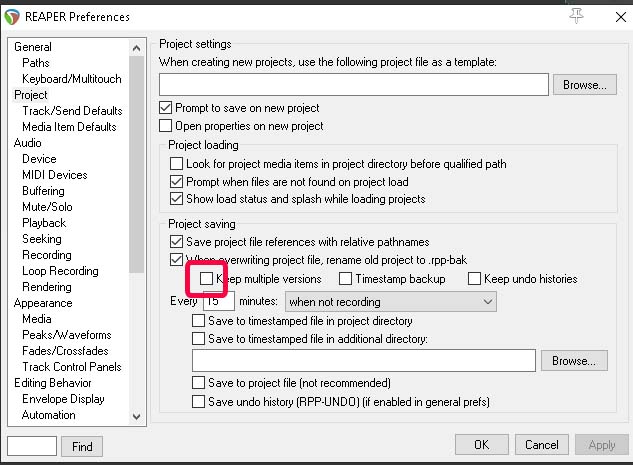The width and height of the screenshot is (633, 465).
Task: Click the REAPER logo icon in title bar
Action: [12, 17]
